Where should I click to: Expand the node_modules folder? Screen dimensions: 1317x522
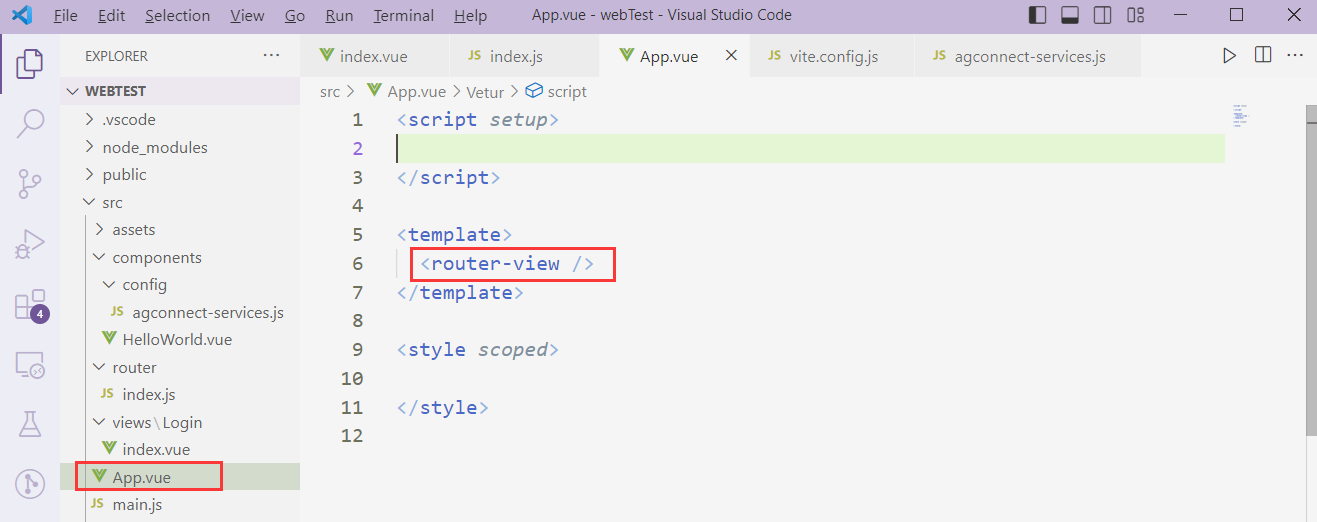[x=154, y=147]
